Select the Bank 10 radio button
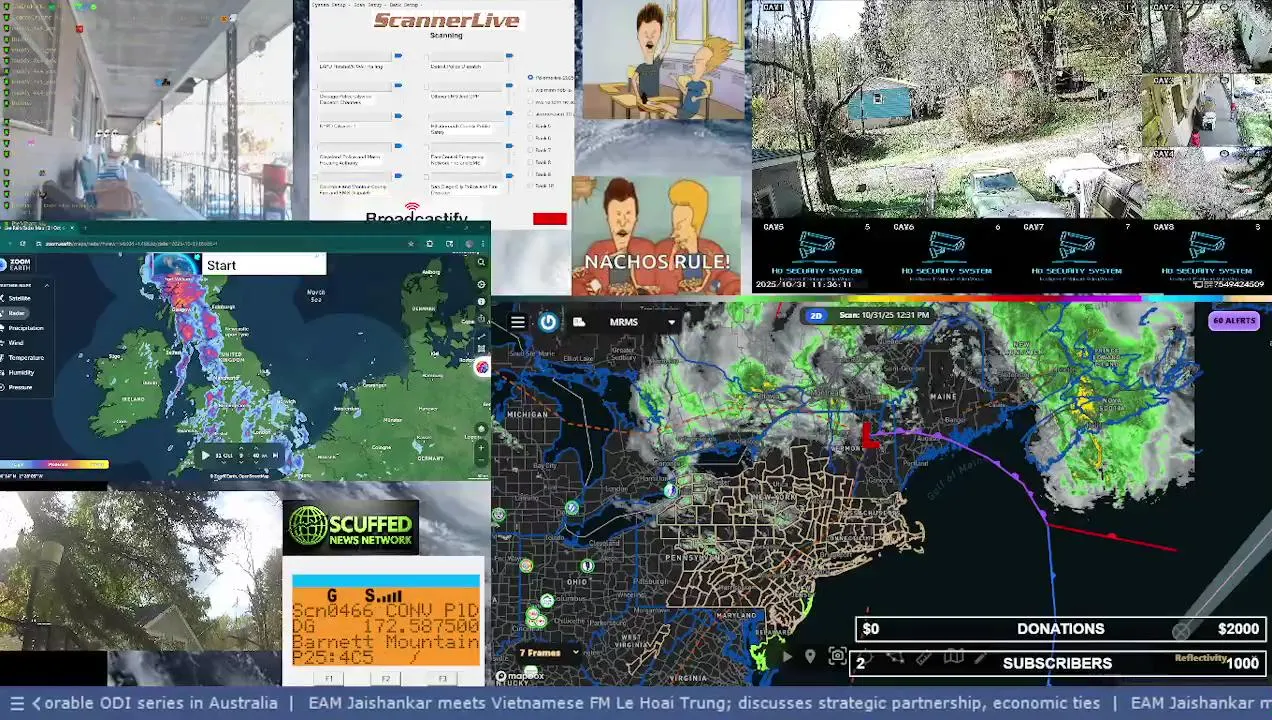1272x720 pixels. pyautogui.click(x=531, y=186)
